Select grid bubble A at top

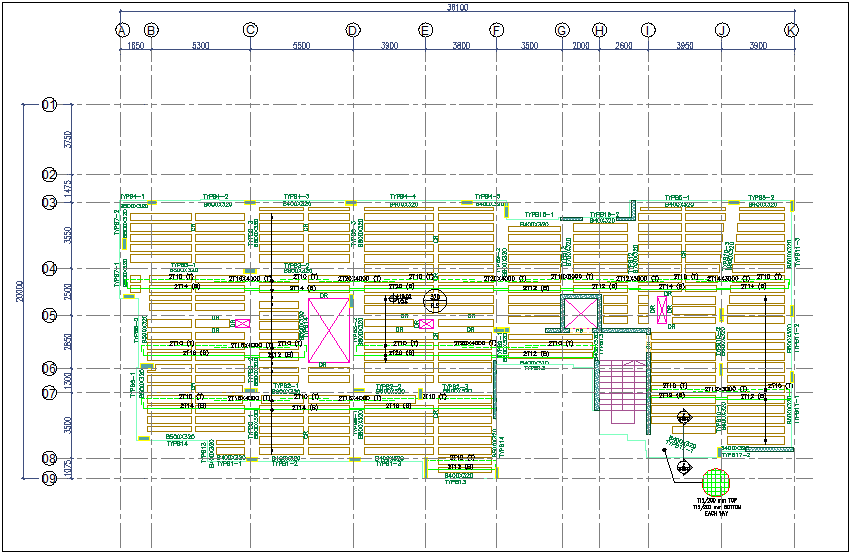pos(123,30)
